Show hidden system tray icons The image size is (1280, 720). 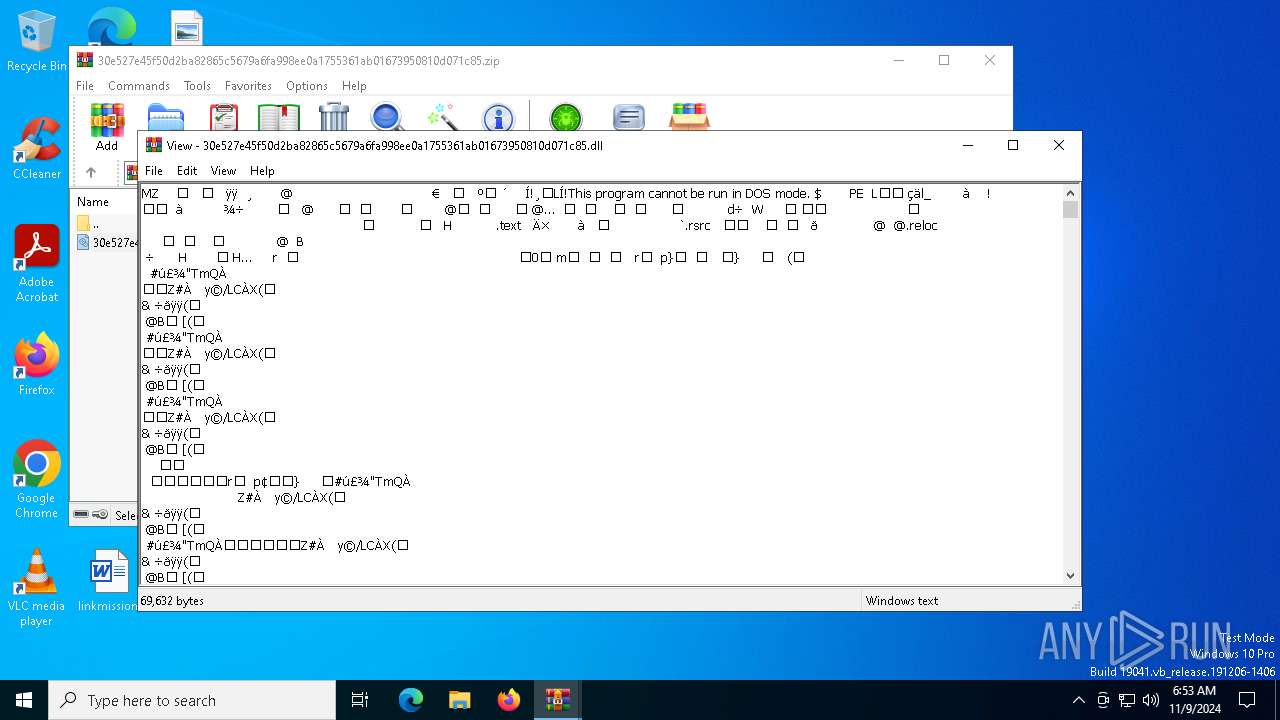click(x=1078, y=700)
